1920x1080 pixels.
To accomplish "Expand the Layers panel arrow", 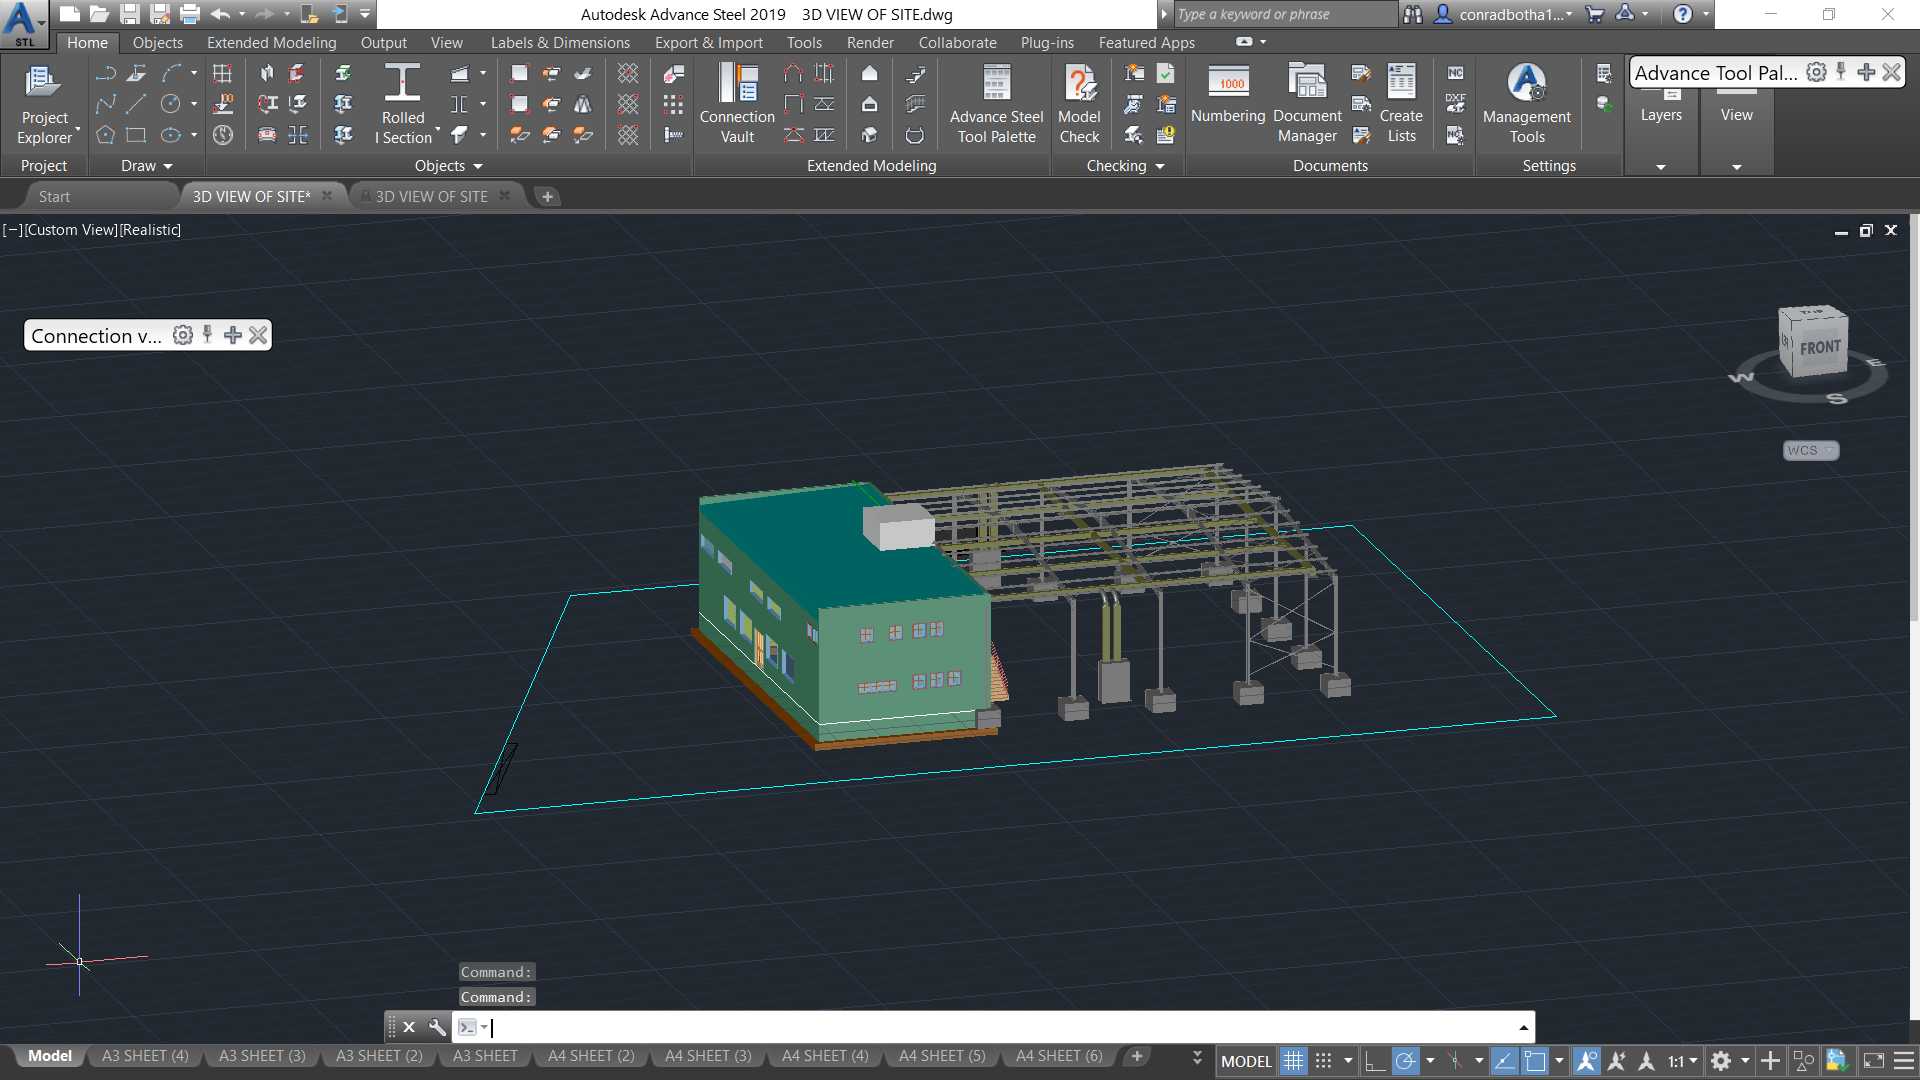I will [x=1661, y=167].
